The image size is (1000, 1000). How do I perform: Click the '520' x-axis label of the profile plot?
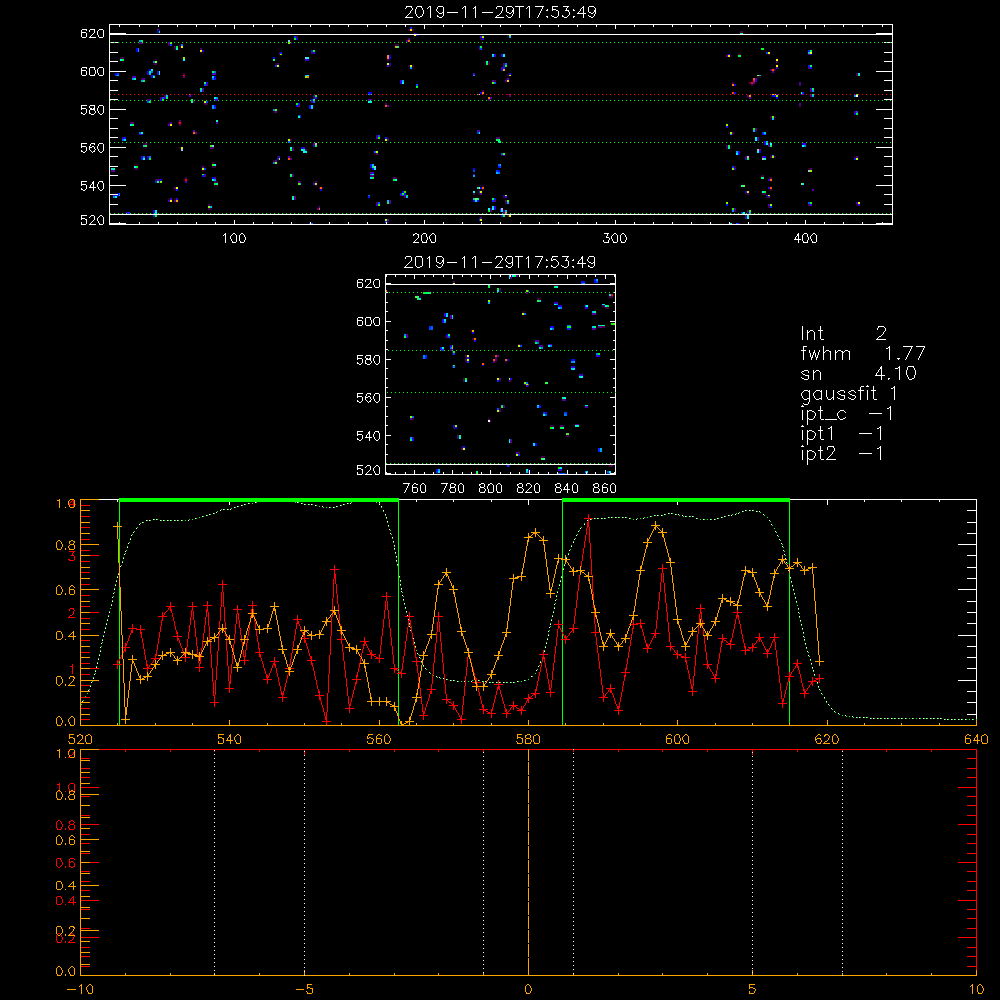click(x=80, y=739)
